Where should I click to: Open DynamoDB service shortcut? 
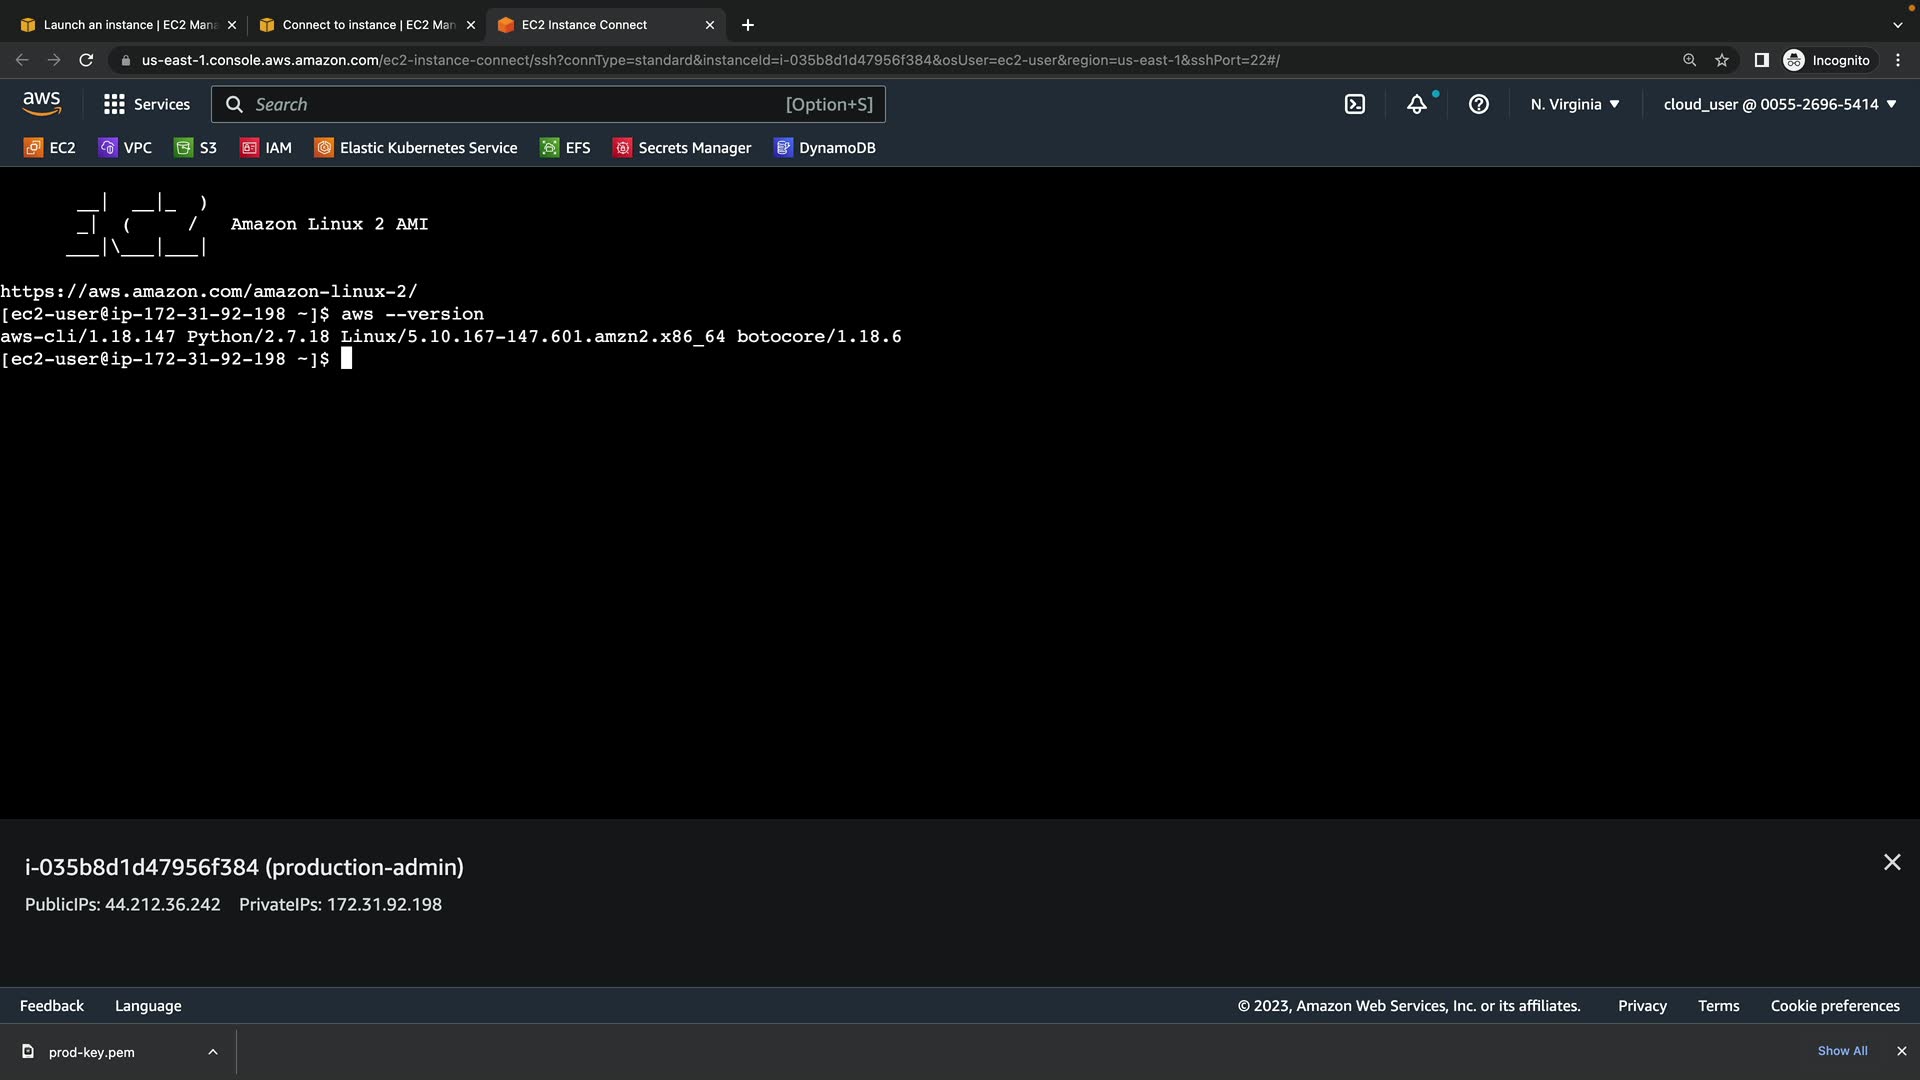point(825,148)
